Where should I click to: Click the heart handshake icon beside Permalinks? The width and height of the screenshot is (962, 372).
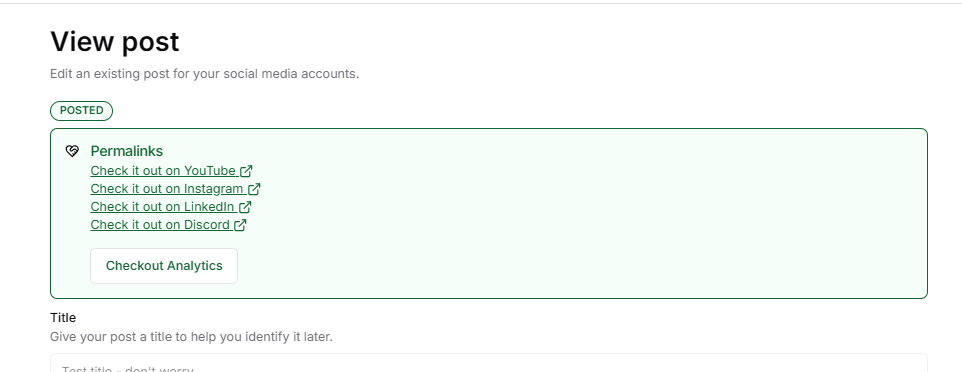(x=72, y=151)
